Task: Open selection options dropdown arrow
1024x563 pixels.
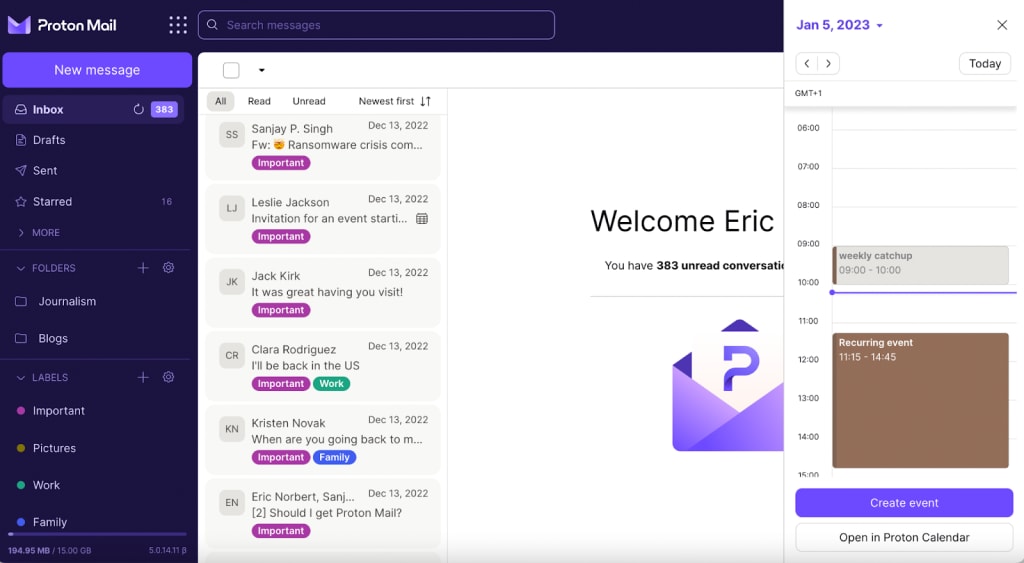Action: 261,70
